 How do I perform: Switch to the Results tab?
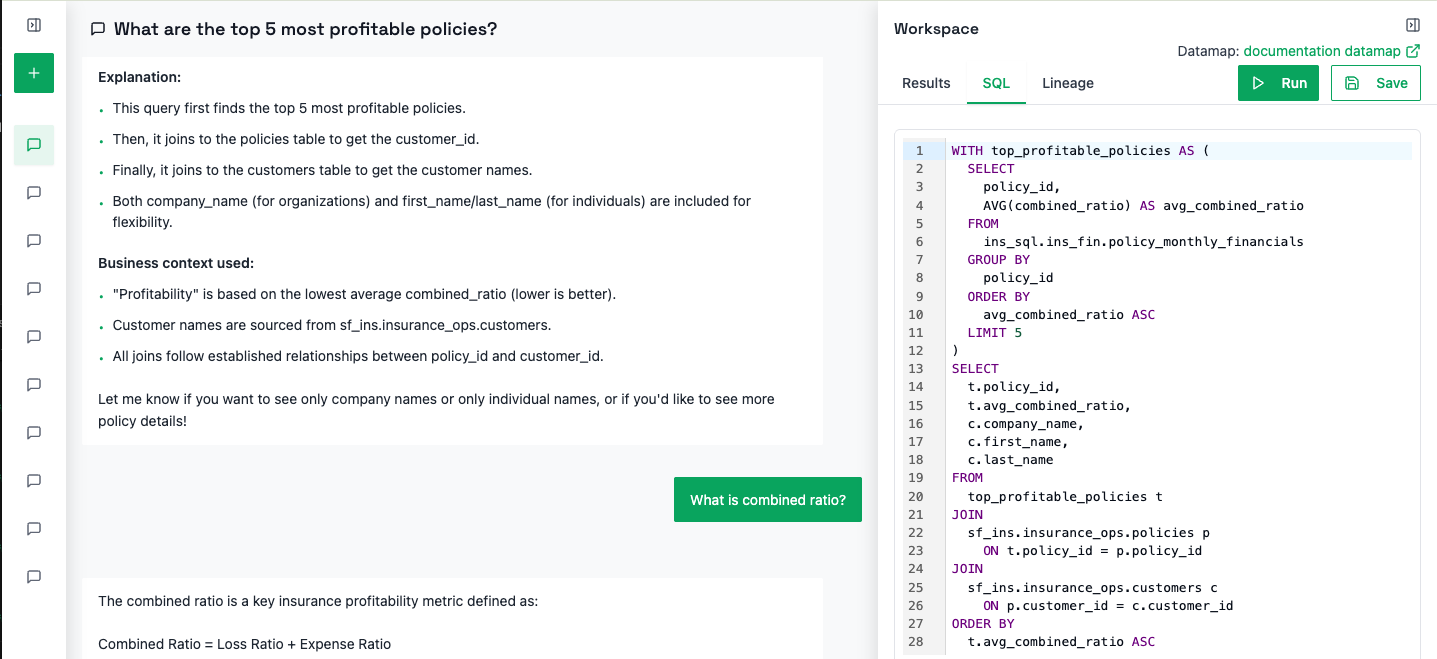pos(926,83)
